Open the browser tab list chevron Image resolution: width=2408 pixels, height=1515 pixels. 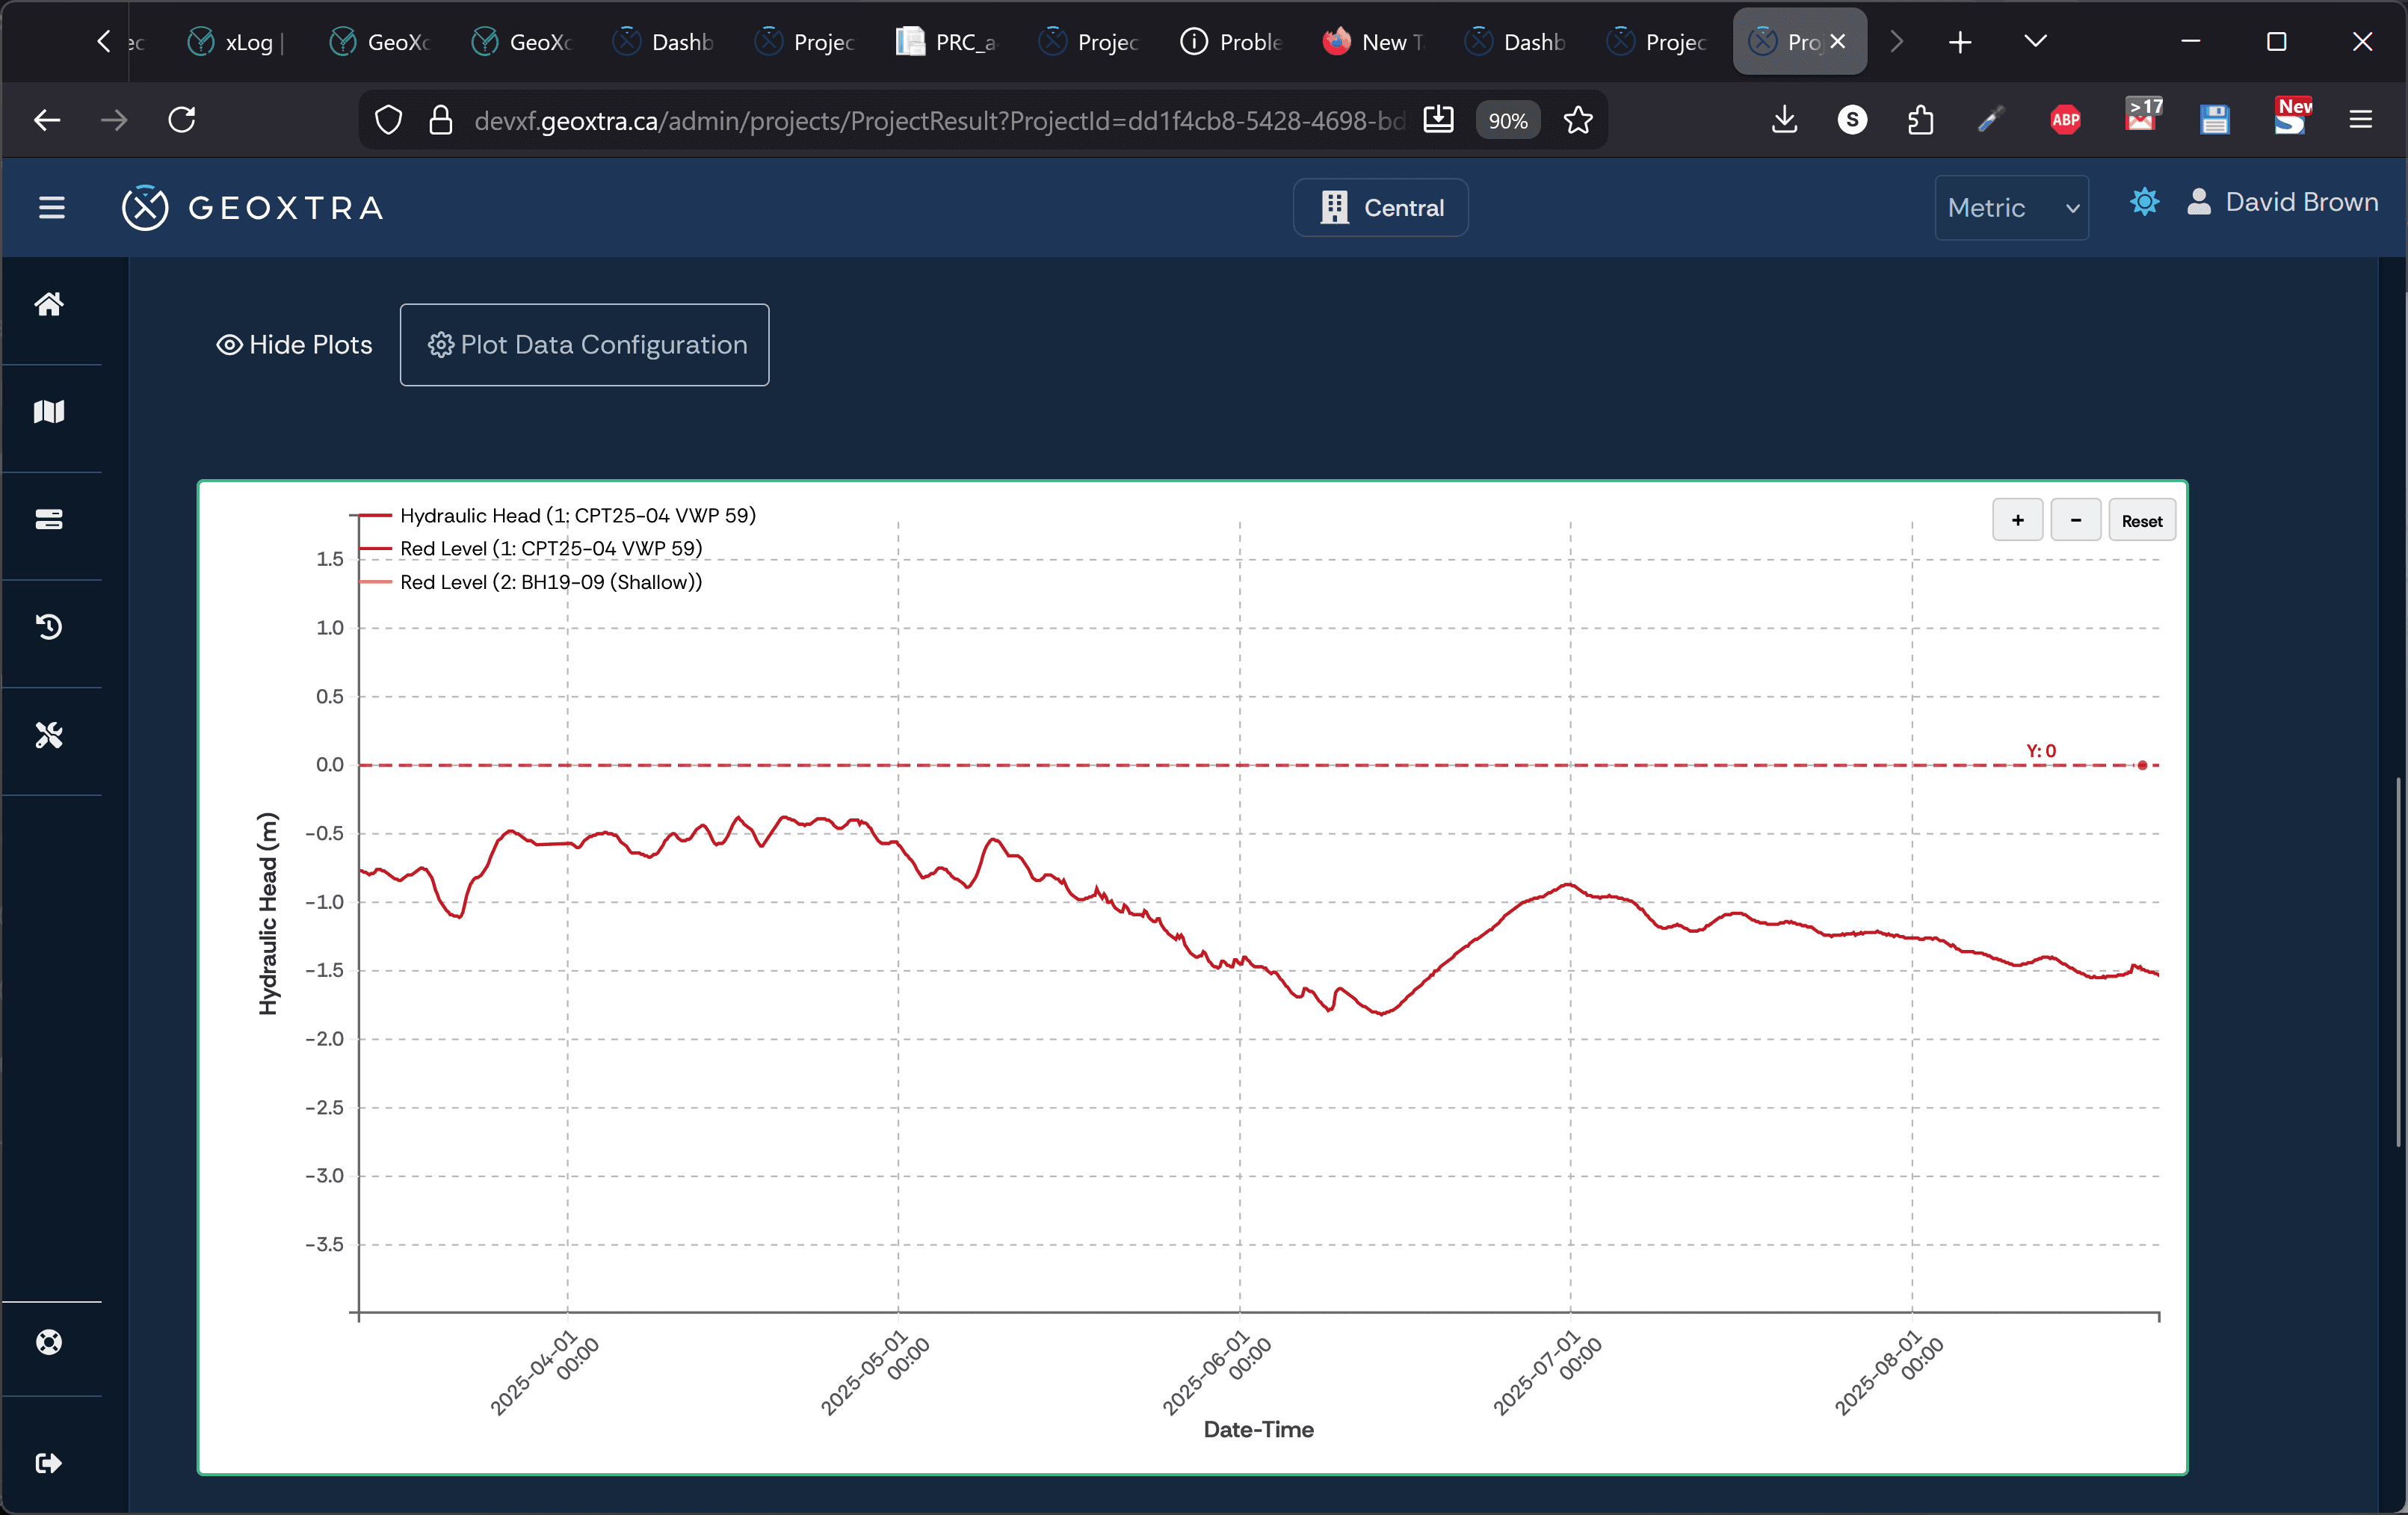tap(2035, 41)
